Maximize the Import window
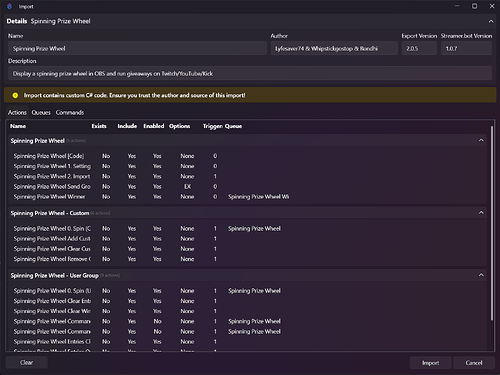This screenshot has width=500, height=375. [474, 6]
